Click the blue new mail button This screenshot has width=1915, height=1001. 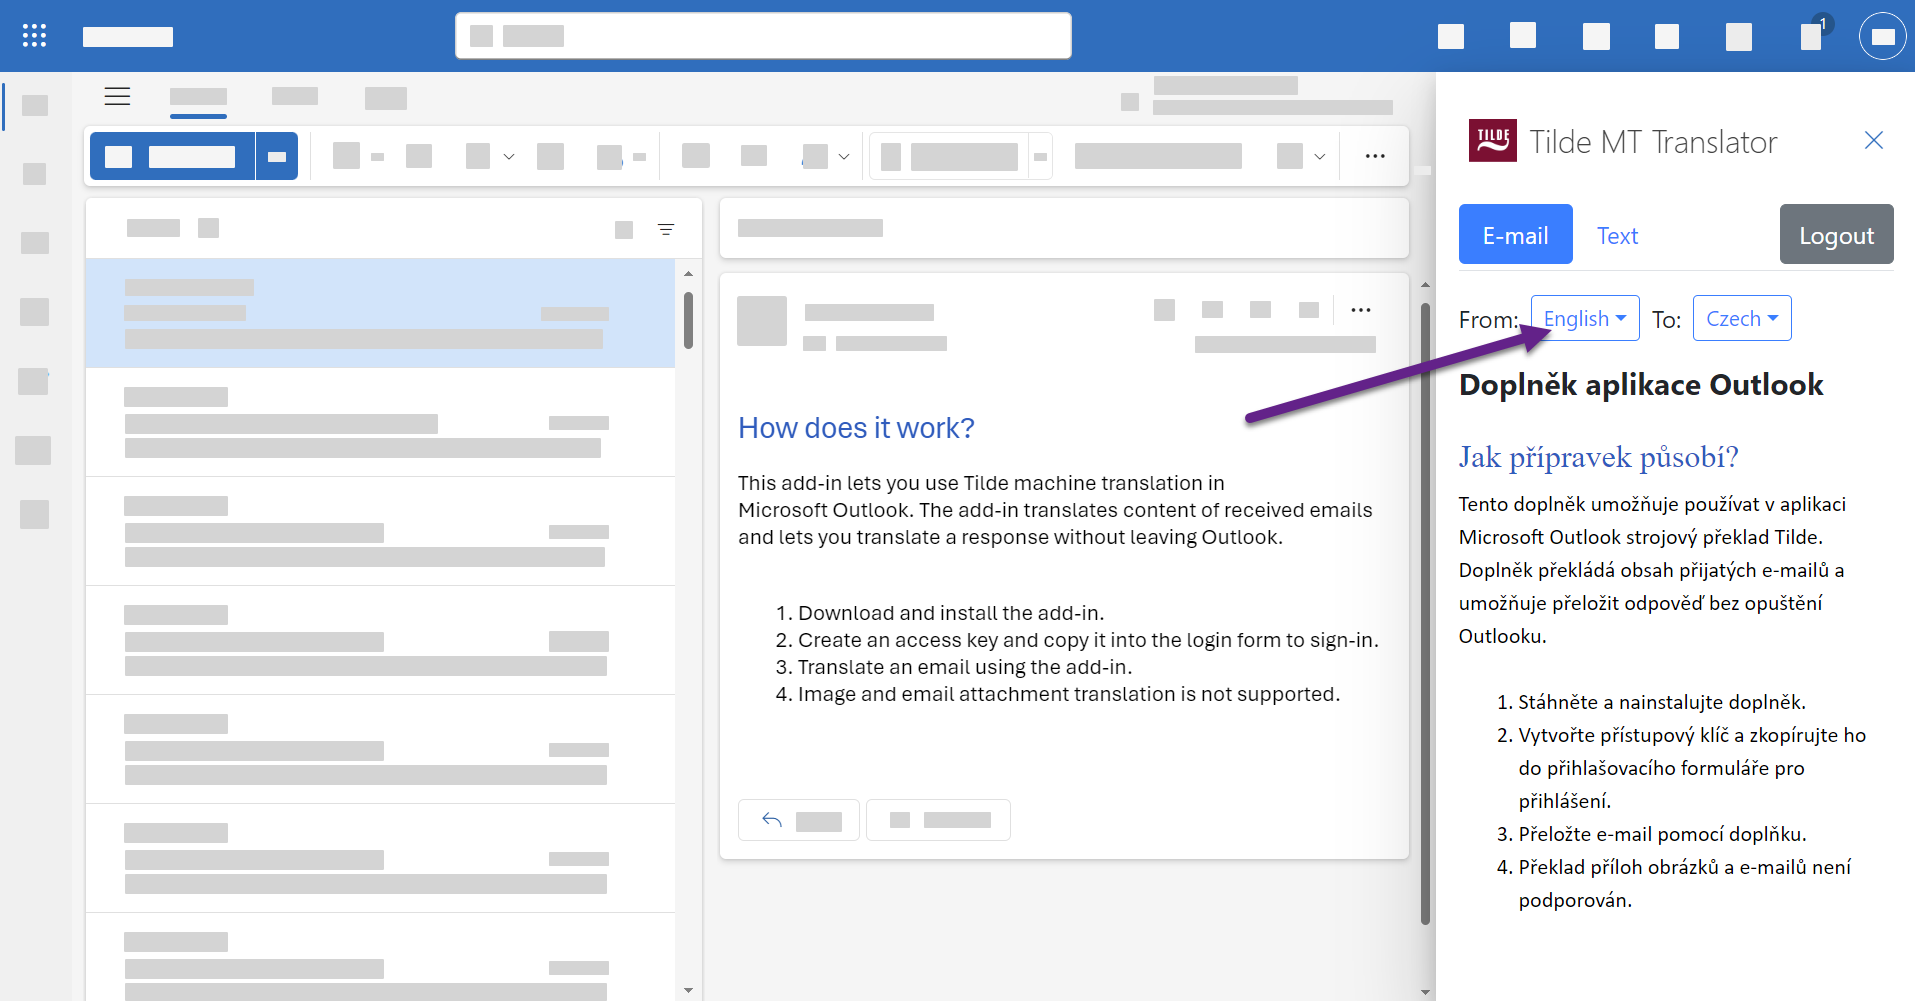(x=173, y=156)
